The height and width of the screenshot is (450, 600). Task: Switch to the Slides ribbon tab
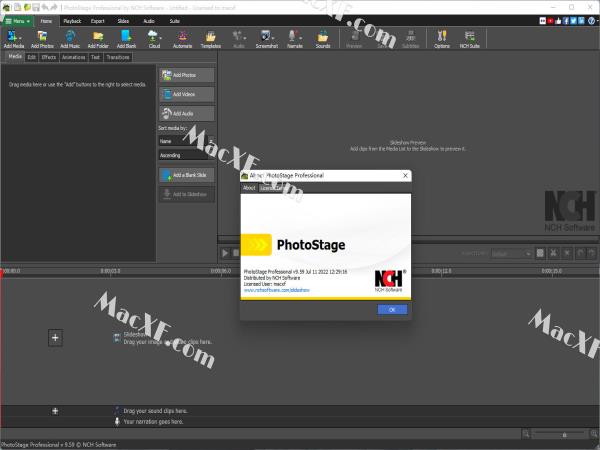[x=123, y=21]
